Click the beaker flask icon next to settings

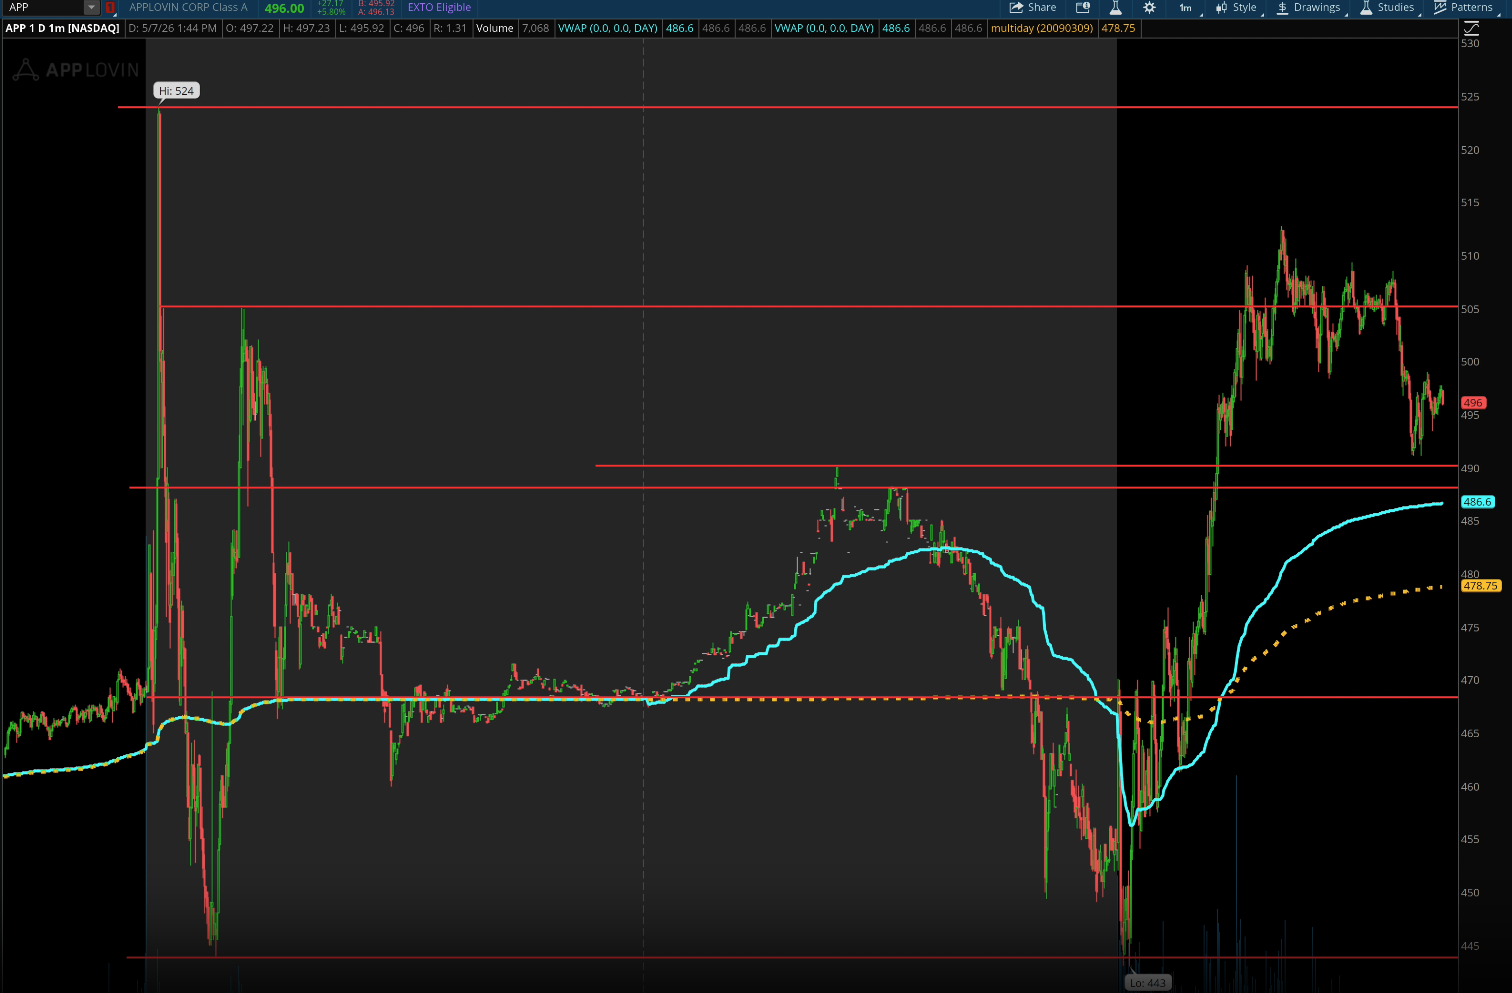click(x=1116, y=7)
